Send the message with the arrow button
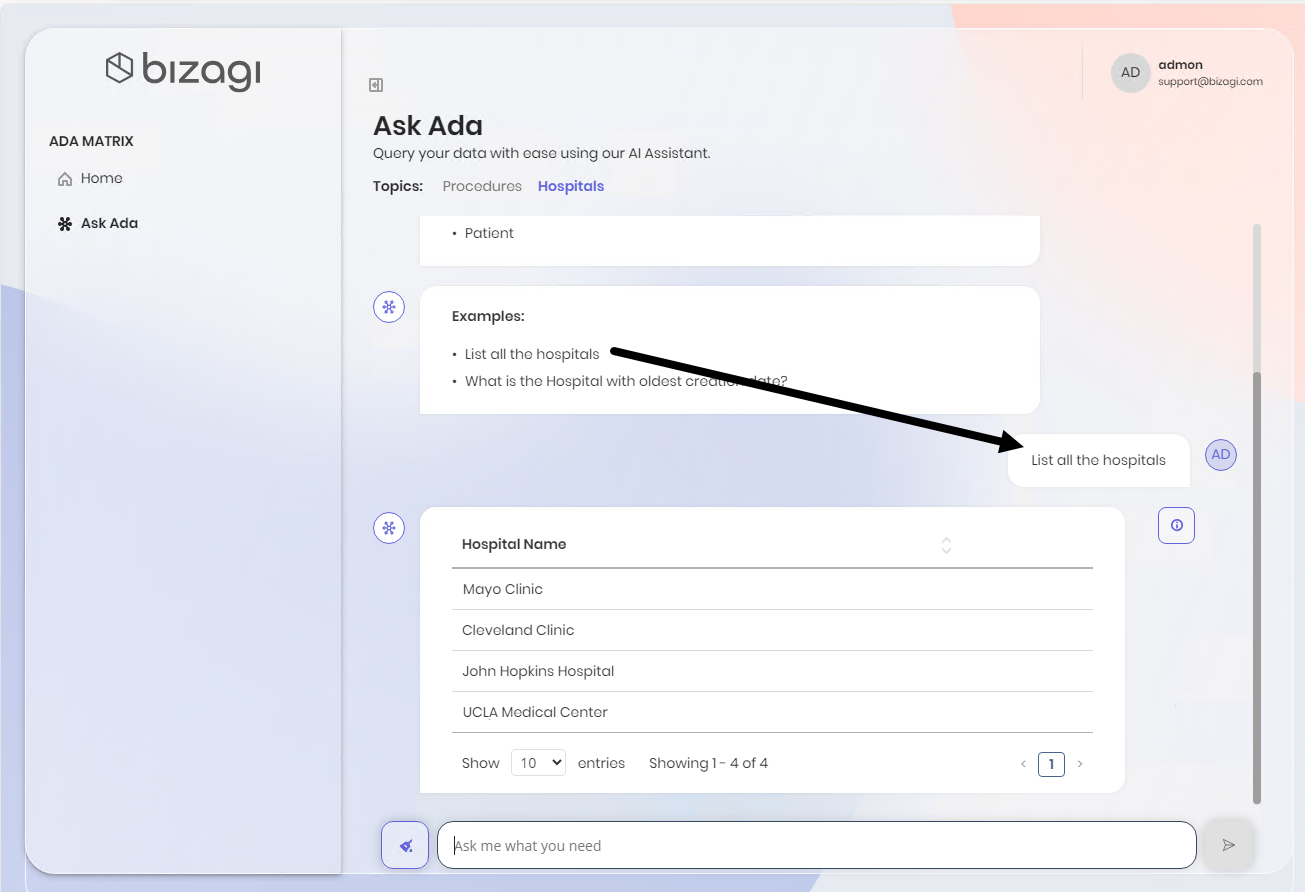The width and height of the screenshot is (1305, 892). [x=1229, y=845]
